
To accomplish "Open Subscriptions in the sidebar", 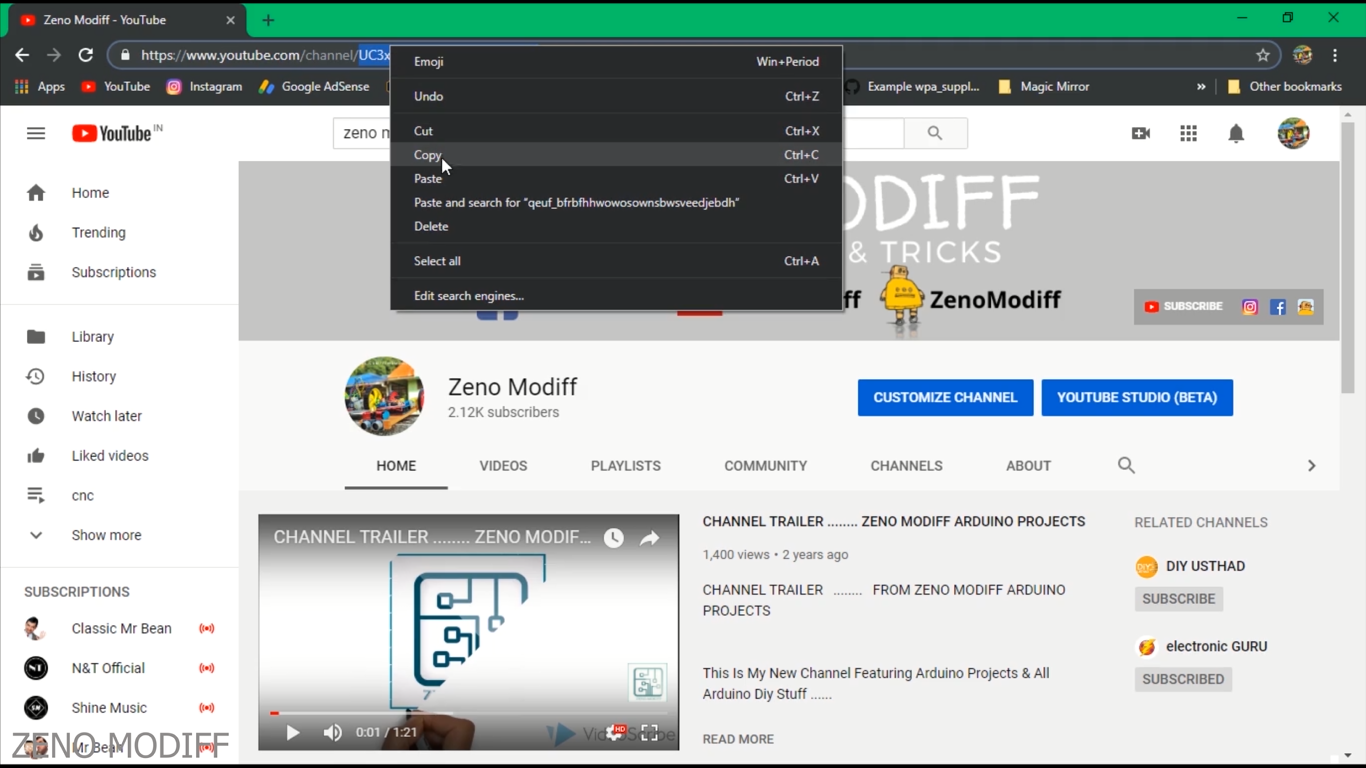I will tap(119, 272).
